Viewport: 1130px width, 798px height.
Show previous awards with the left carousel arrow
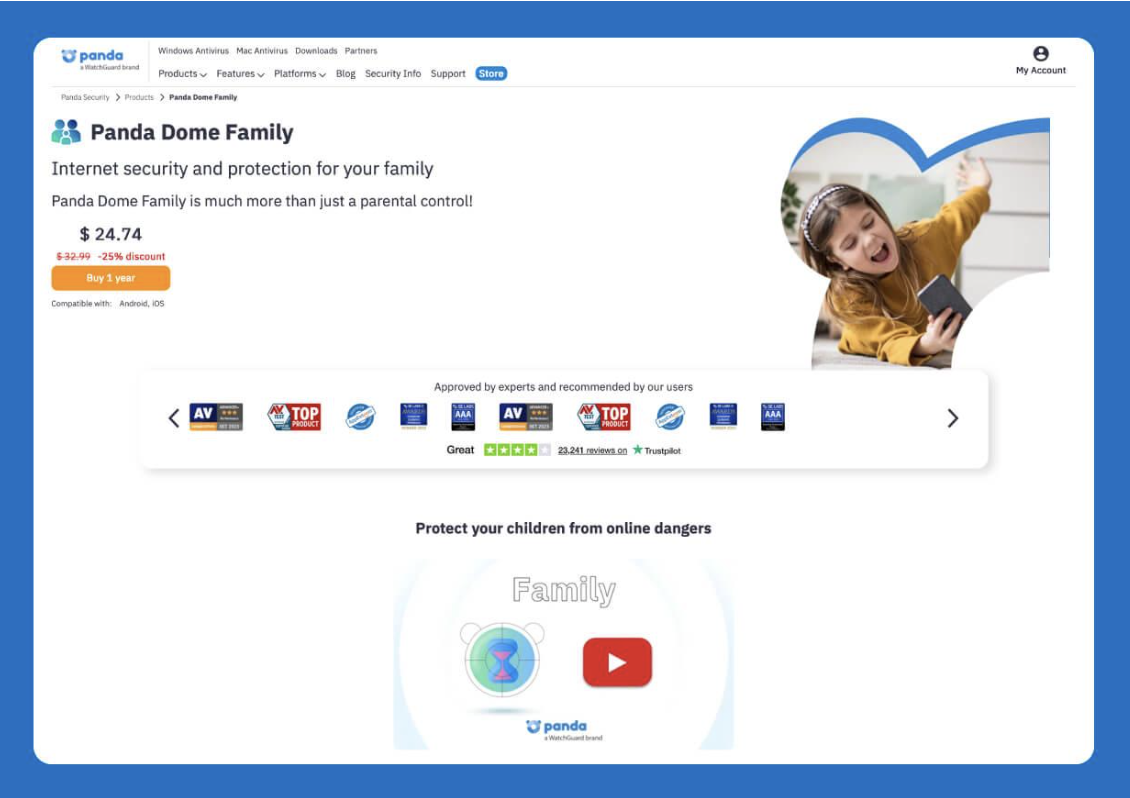click(174, 418)
